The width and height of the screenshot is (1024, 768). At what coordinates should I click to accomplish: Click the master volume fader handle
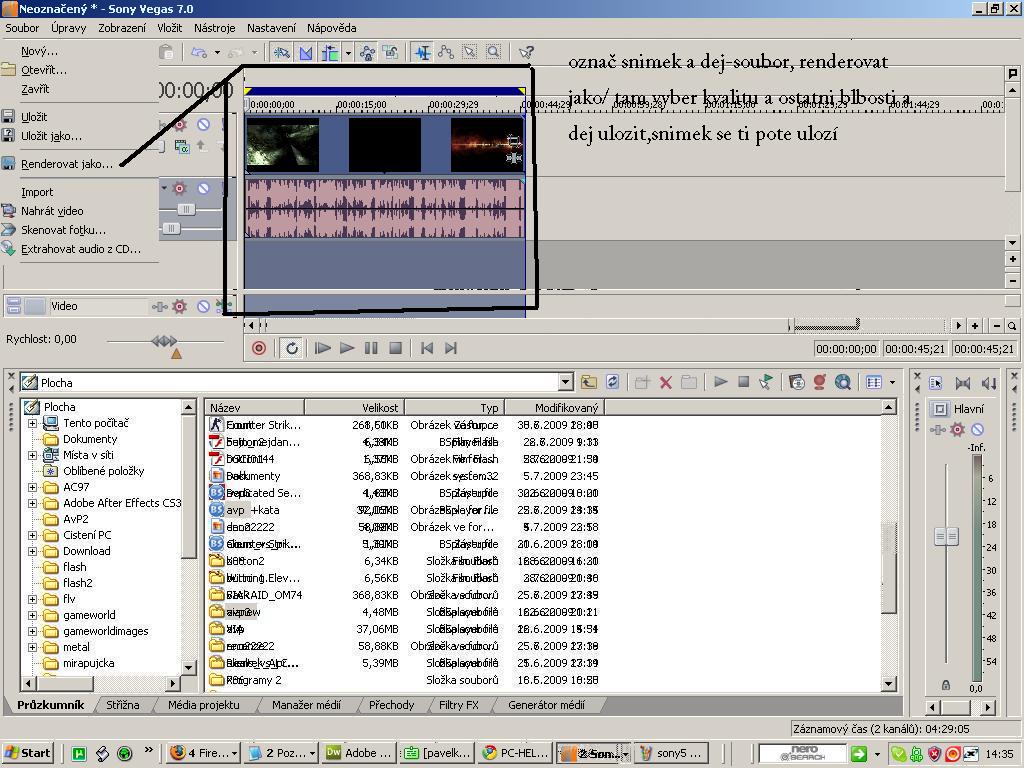click(946, 536)
